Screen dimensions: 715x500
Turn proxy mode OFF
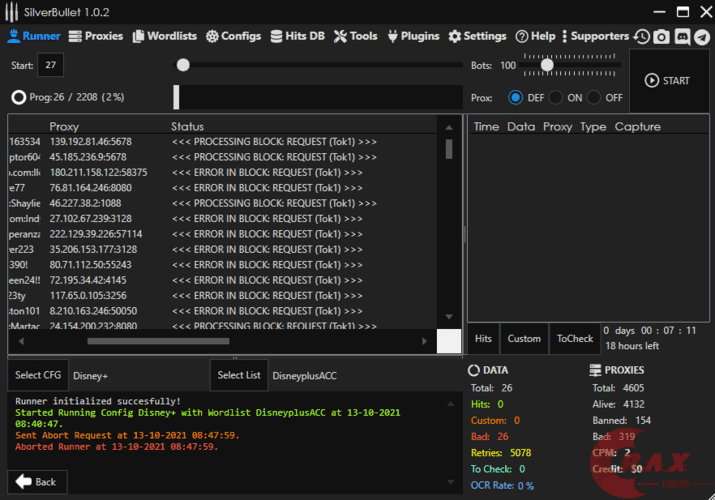pos(594,98)
